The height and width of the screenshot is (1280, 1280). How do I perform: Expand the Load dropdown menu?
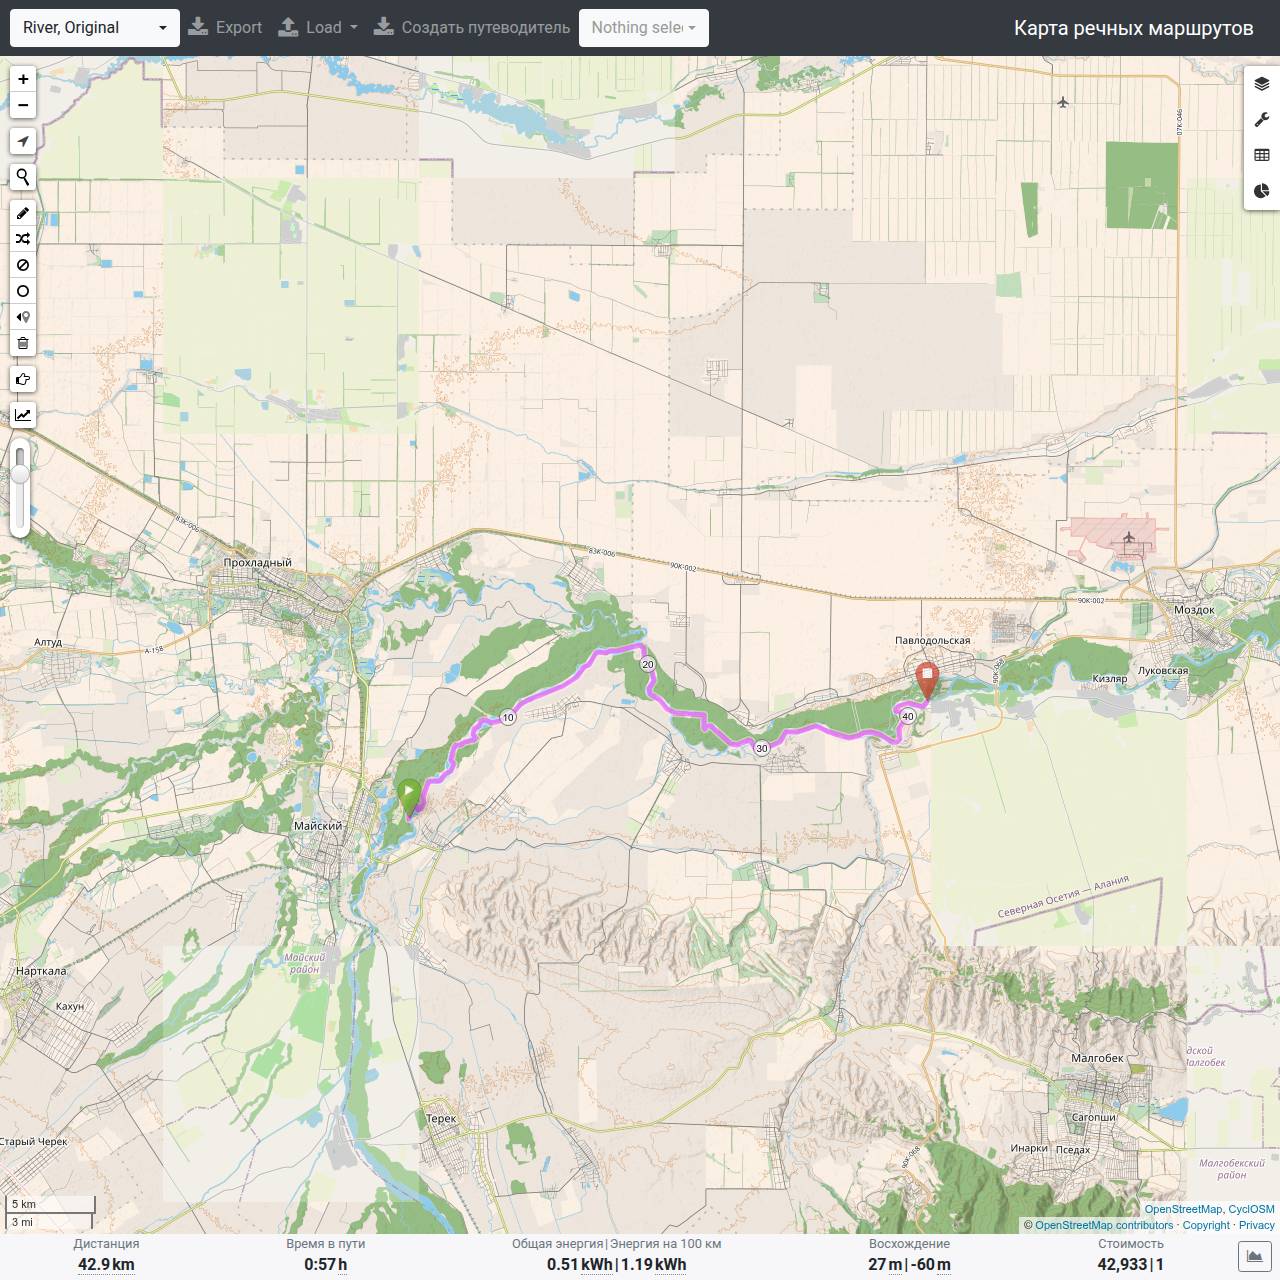[x=318, y=28]
